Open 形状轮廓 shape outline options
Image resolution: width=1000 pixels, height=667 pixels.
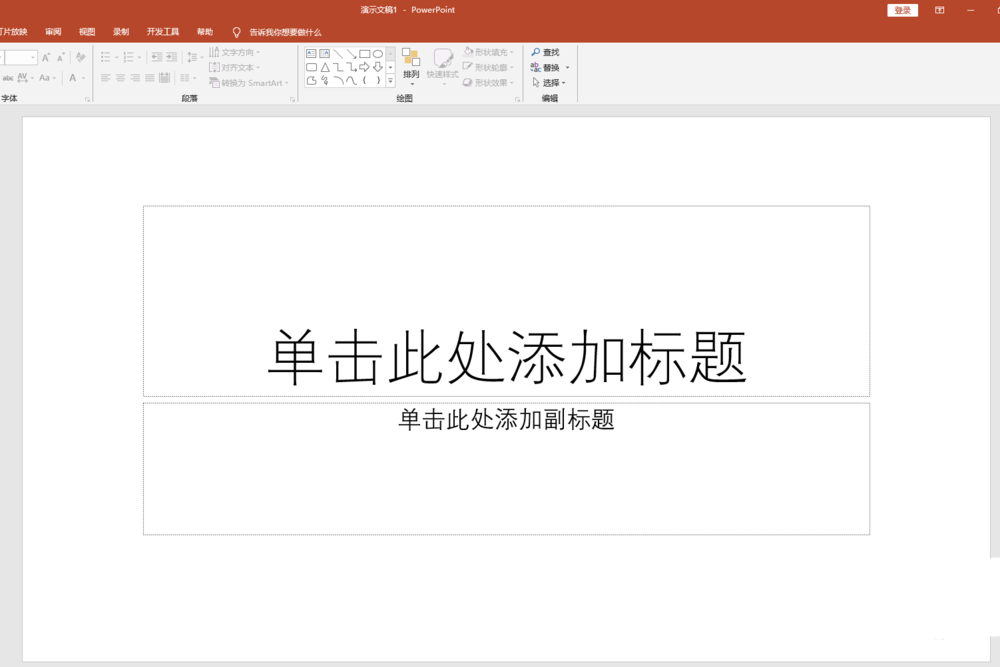(x=489, y=67)
